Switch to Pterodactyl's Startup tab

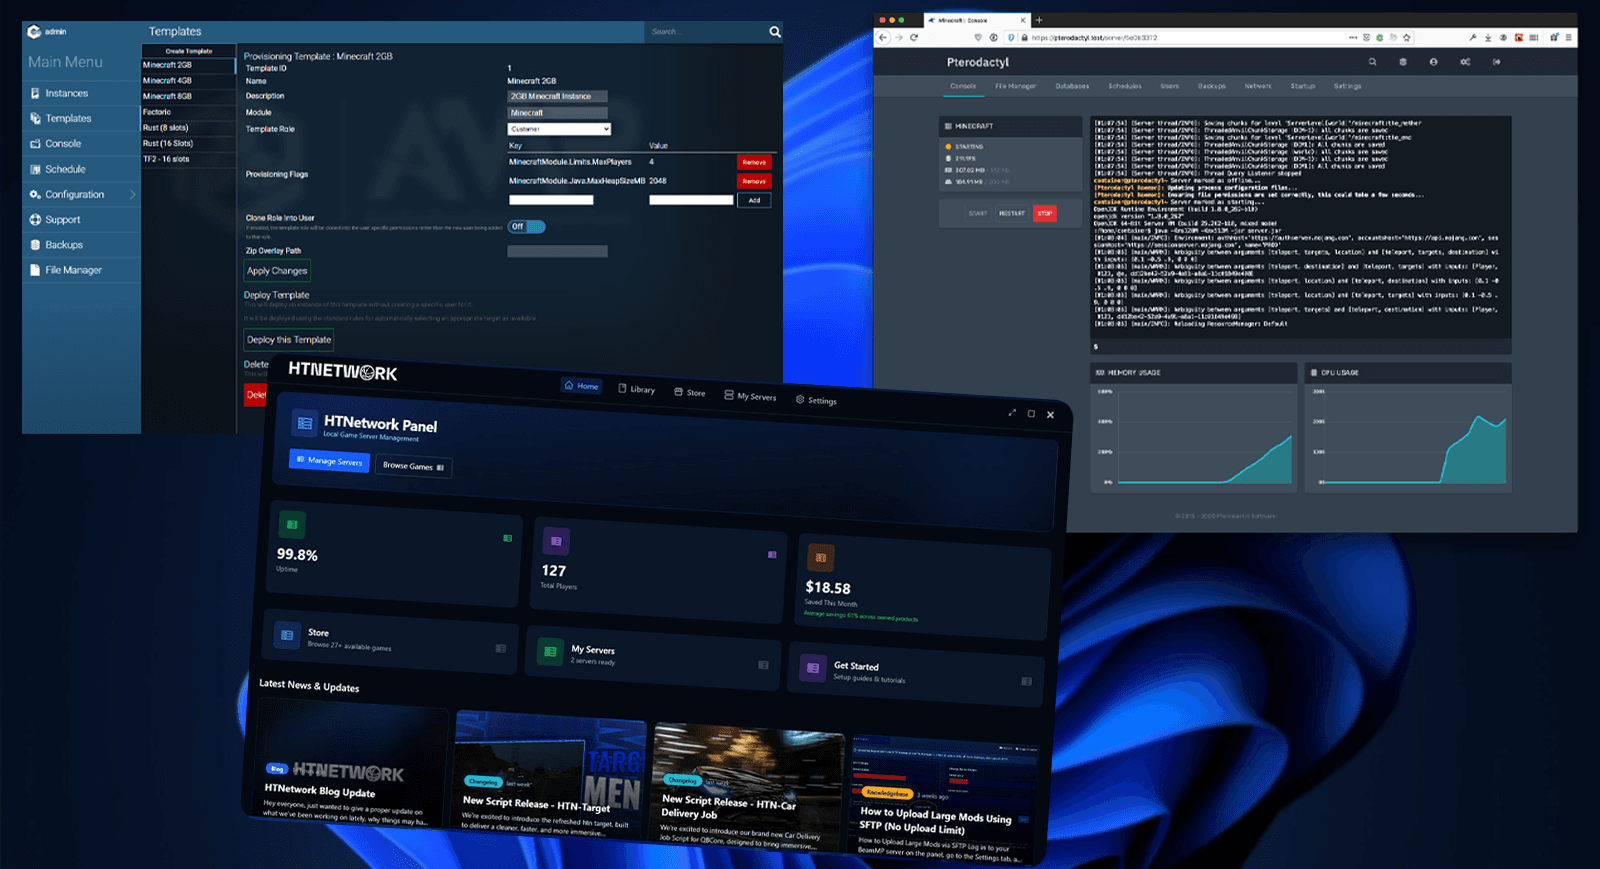click(x=1303, y=86)
